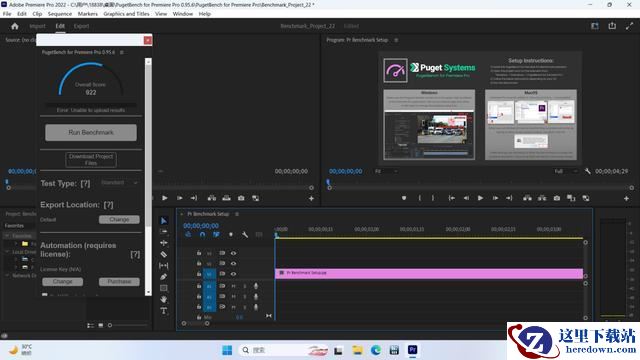Click Program monitor Extract button
This screenshot has width=640, height=360.
click(542, 198)
